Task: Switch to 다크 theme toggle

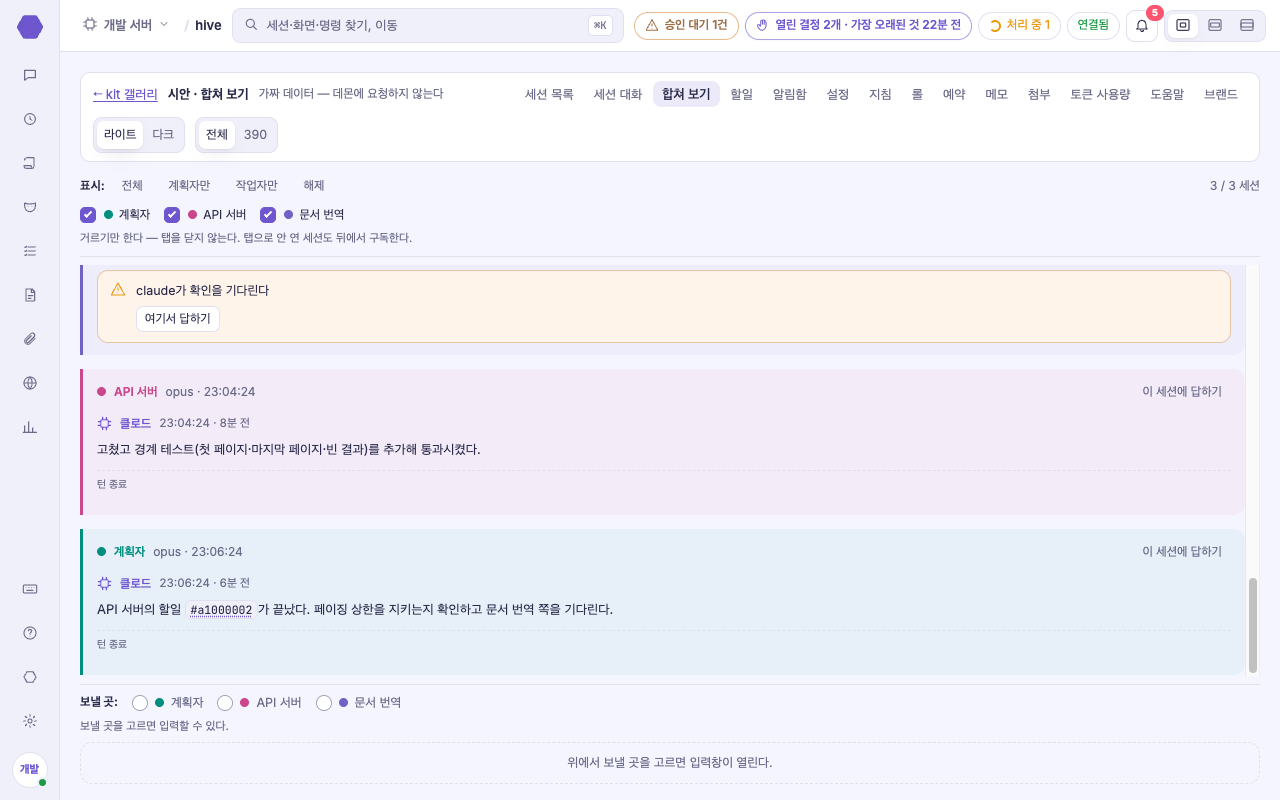Action: 163,135
